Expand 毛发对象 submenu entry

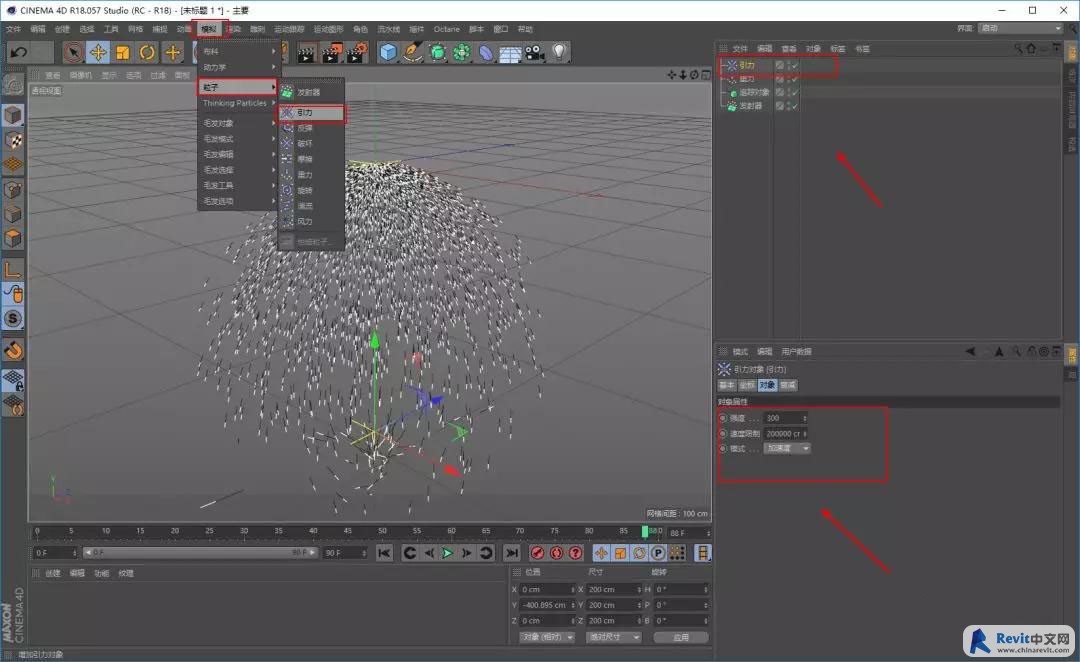[x=238, y=123]
